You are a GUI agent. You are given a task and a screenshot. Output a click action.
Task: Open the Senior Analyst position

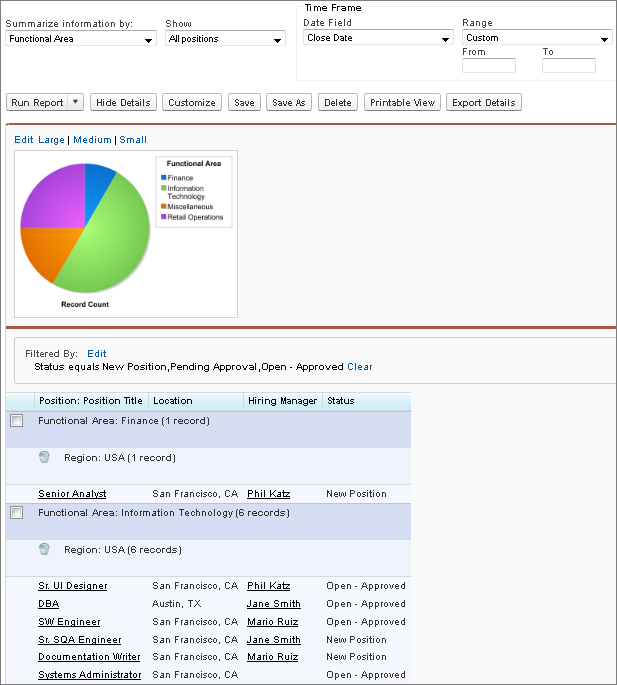[x=72, y=494]
